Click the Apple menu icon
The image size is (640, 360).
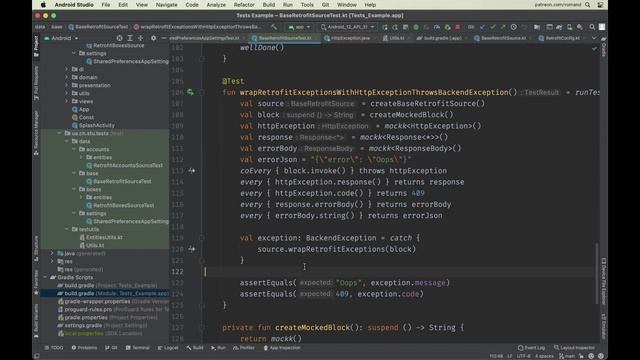[43, 5]
